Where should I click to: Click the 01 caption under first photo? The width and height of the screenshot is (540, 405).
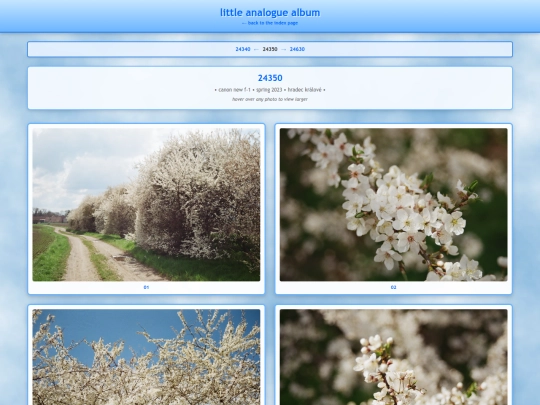[x=146, y=287]
